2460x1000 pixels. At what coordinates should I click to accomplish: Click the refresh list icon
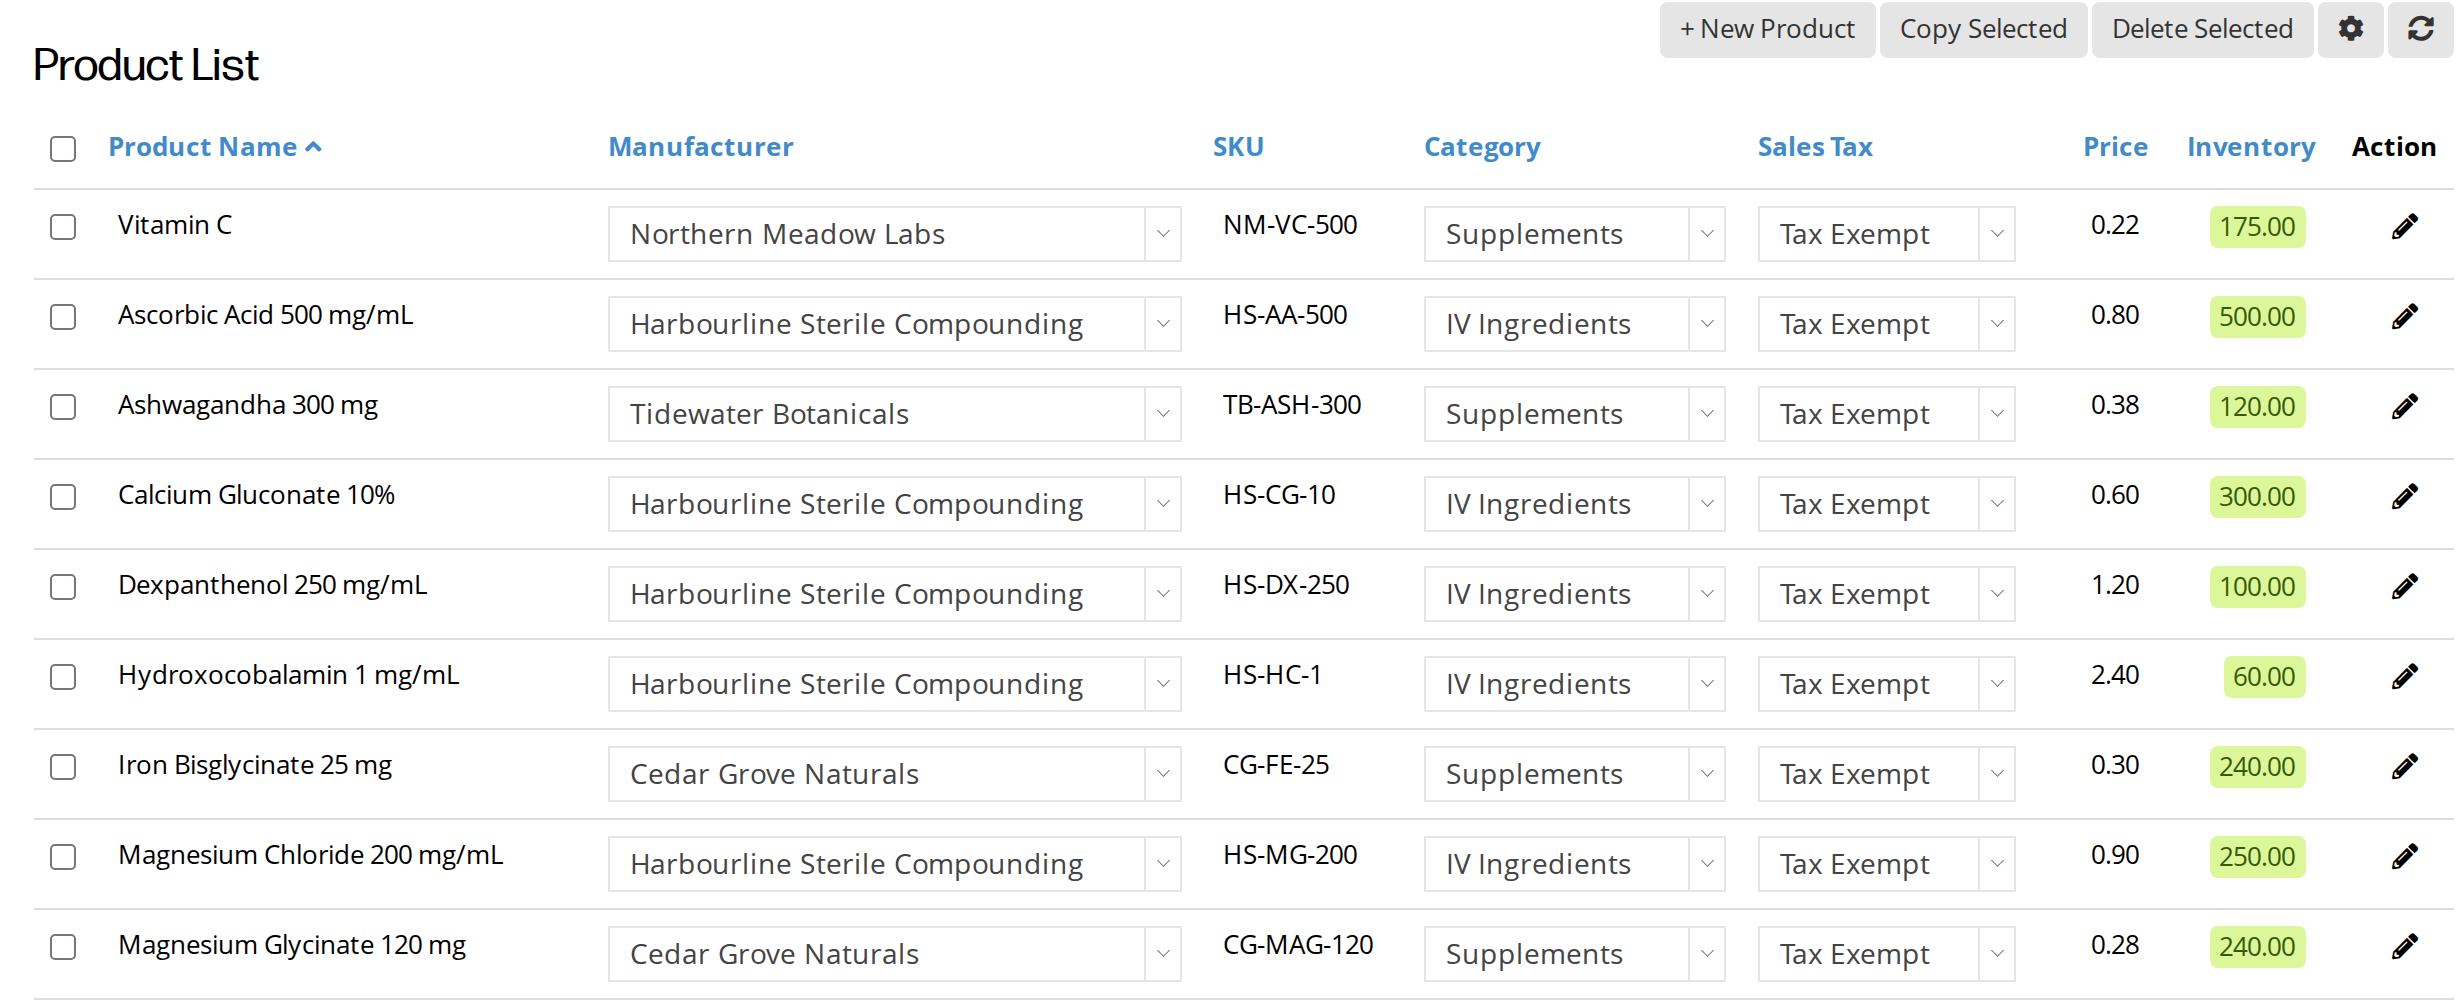(2421, 29)
